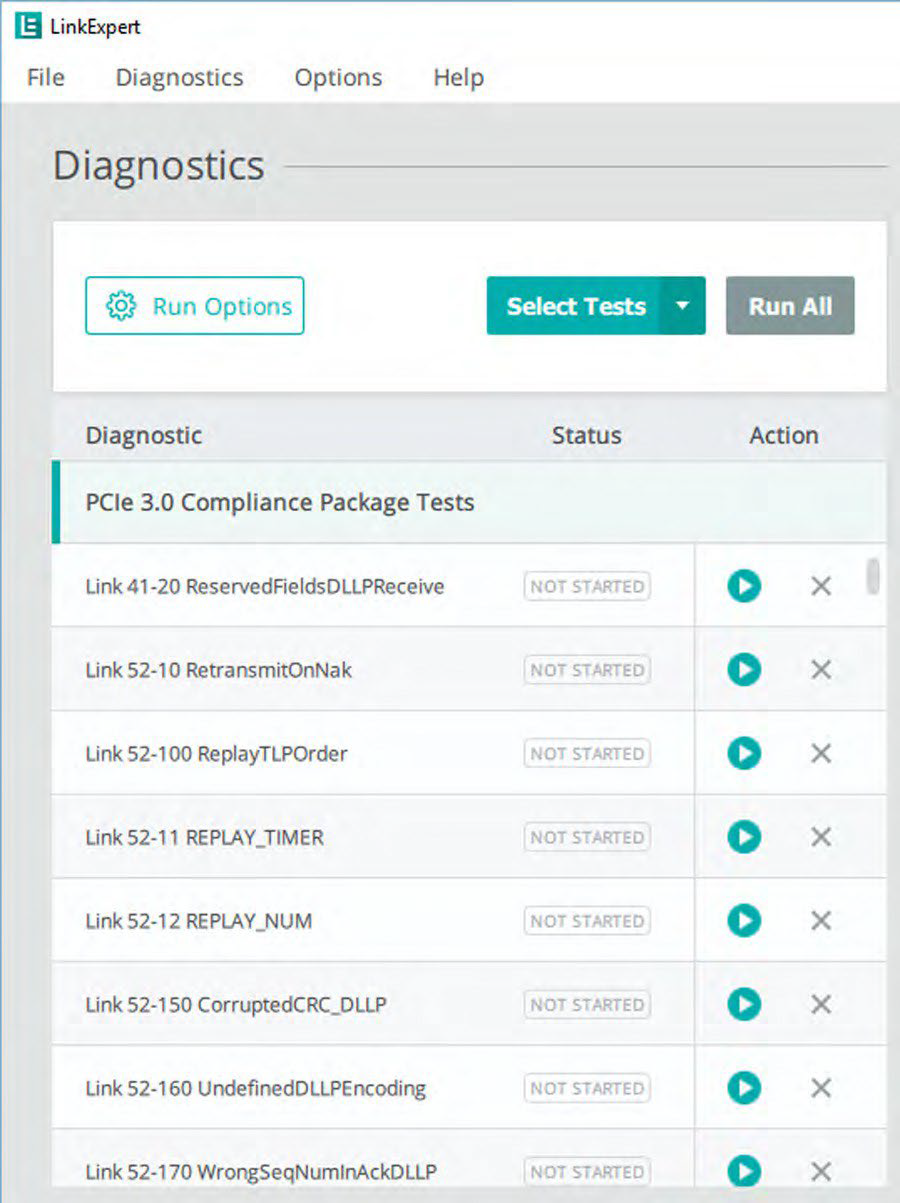Open the Help menu
Screen dimensions: 900x1203
click(459, 77)
